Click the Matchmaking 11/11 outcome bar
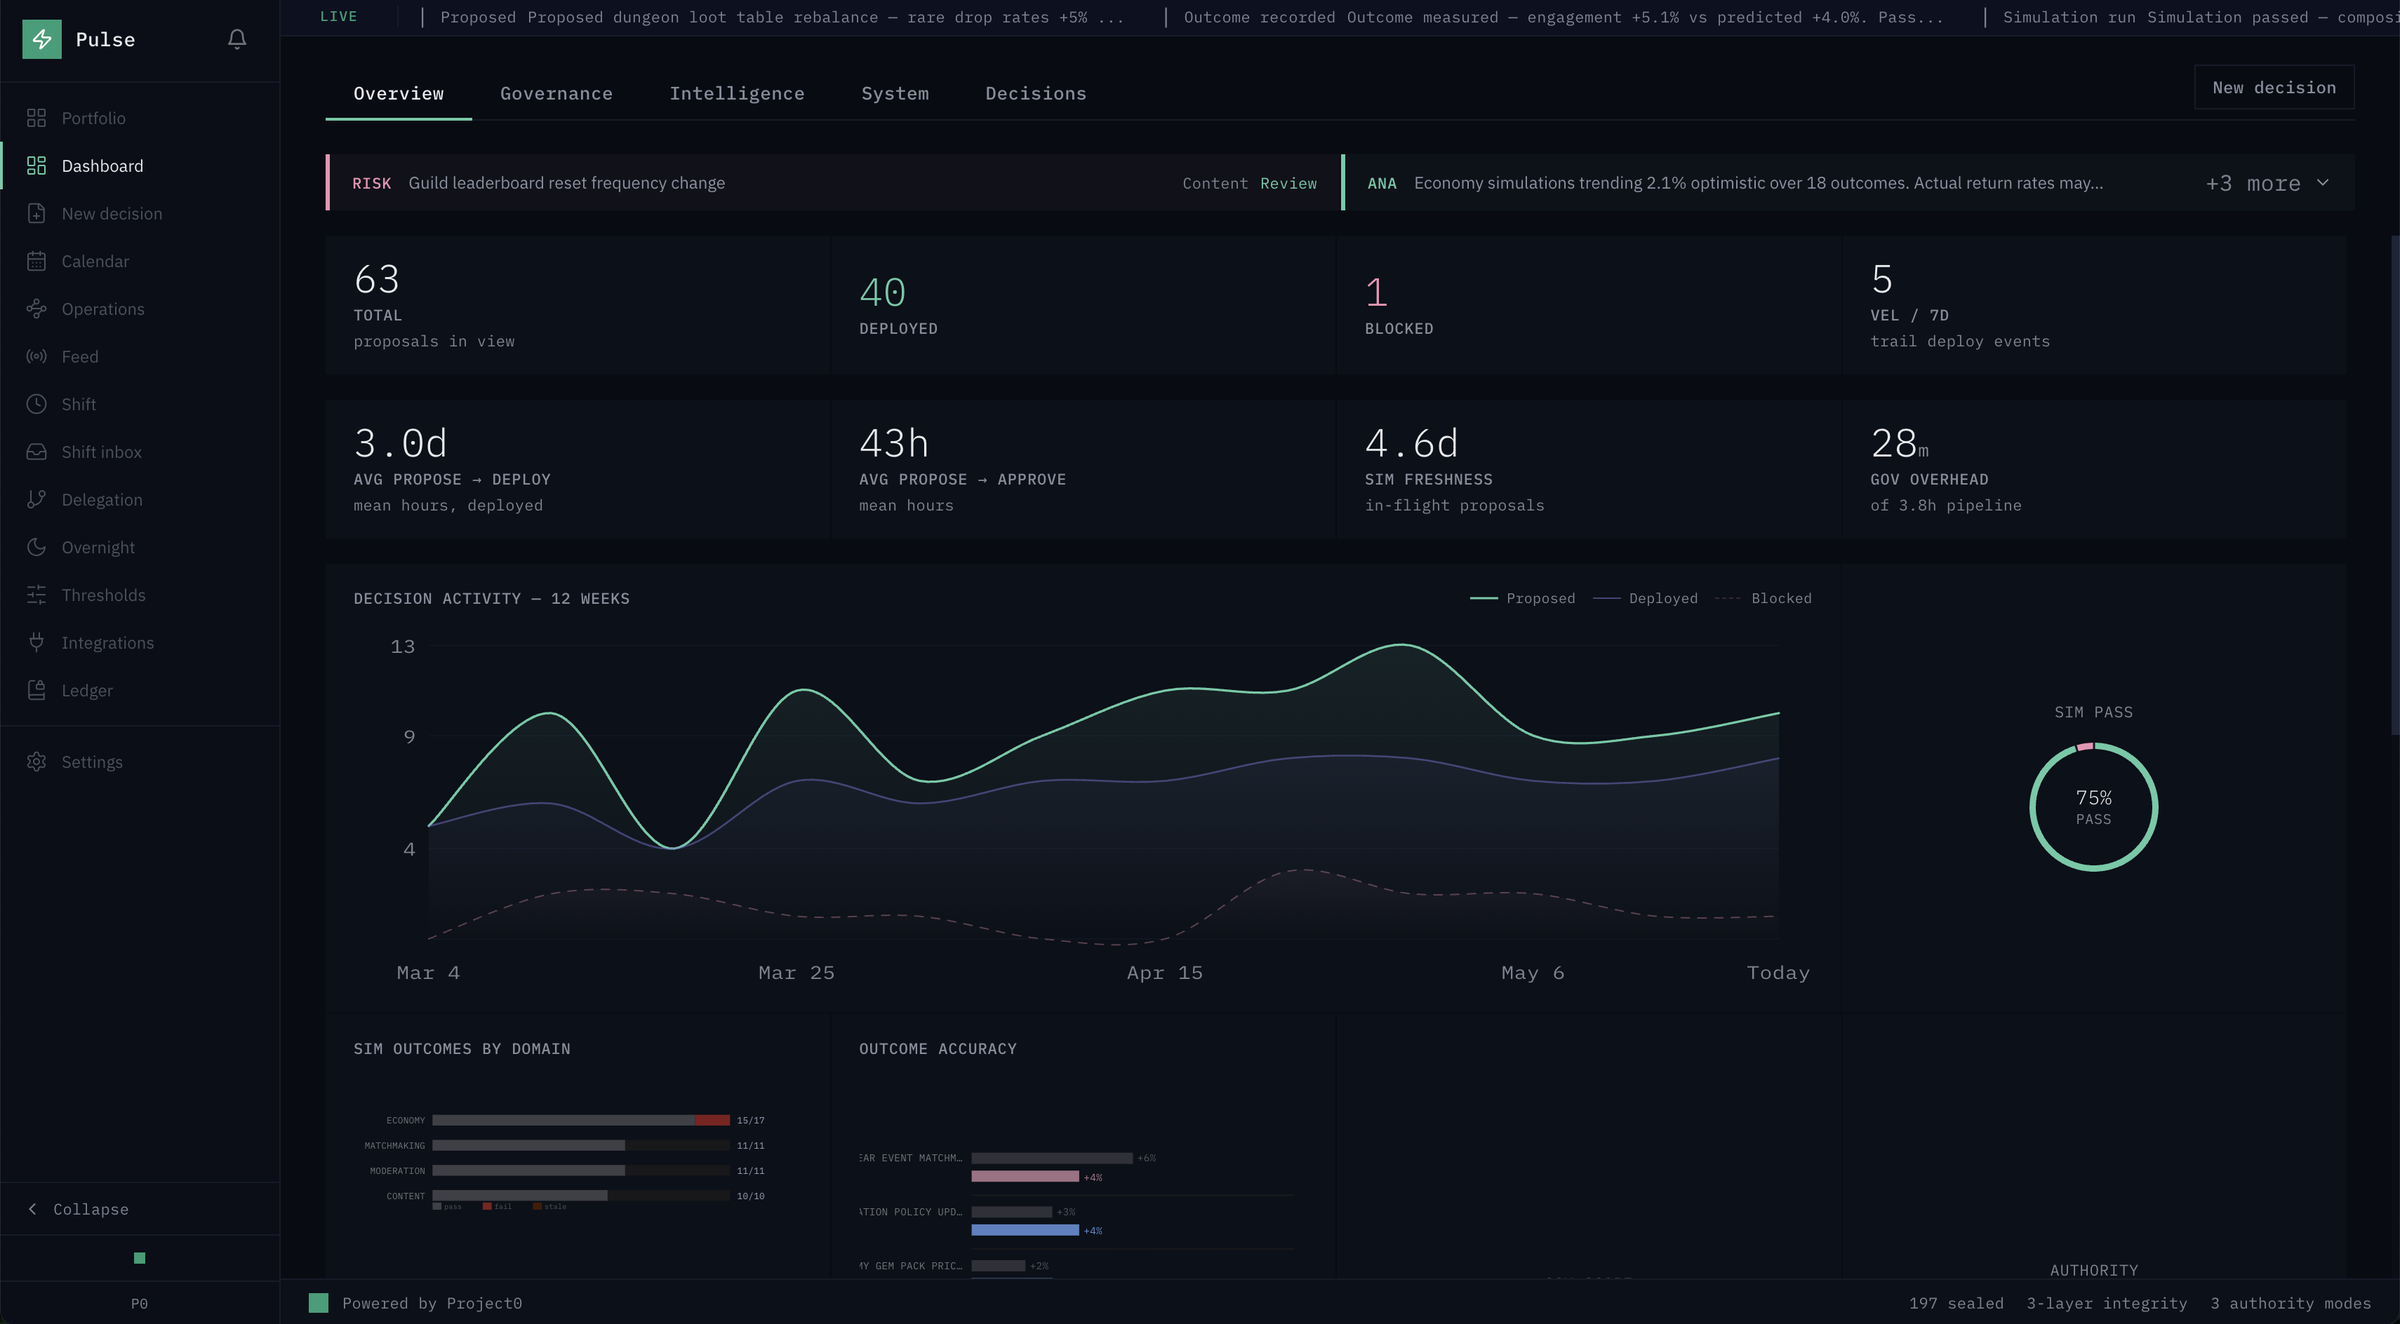Image resolution: width=2400 pixels, height=1324 pixels. coord(581,1145)
